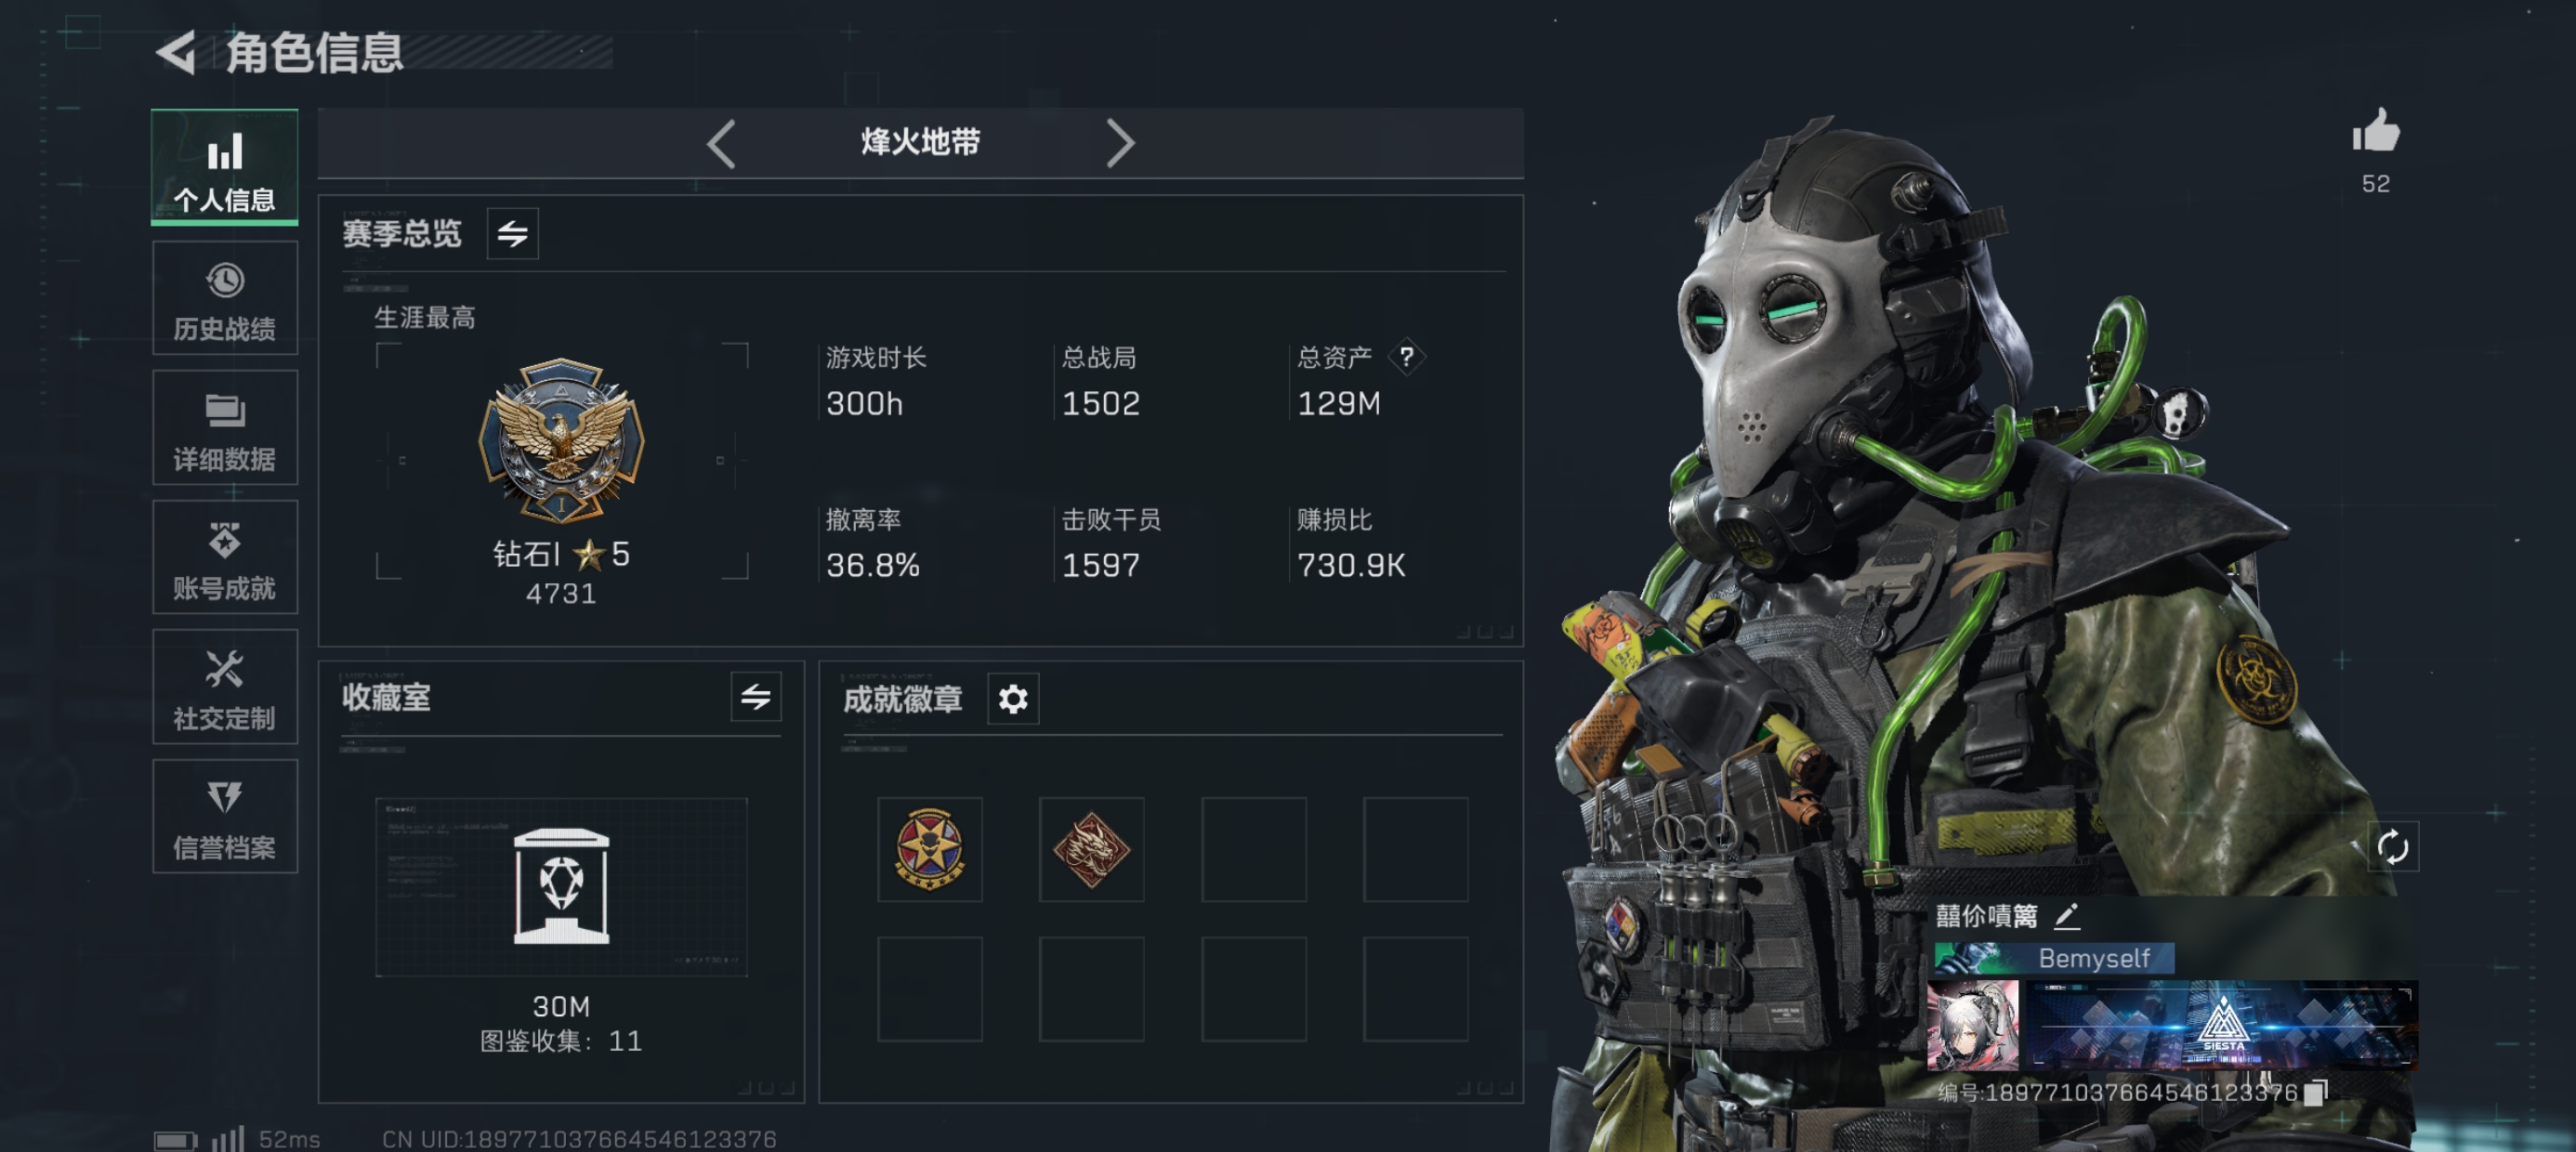Open the 信誉档案 sidebar tab
The width and height of the screenshot is (2576, 1152).
pos(225,816)
